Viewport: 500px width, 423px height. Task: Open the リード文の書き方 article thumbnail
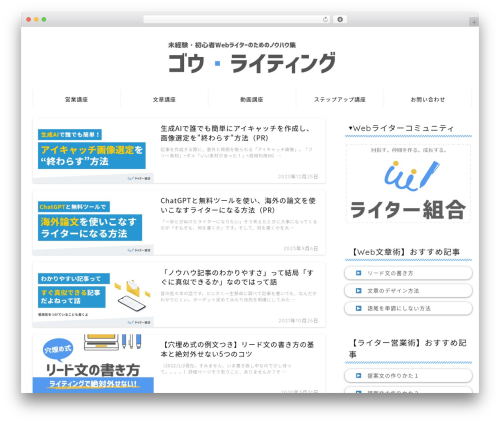93,364
